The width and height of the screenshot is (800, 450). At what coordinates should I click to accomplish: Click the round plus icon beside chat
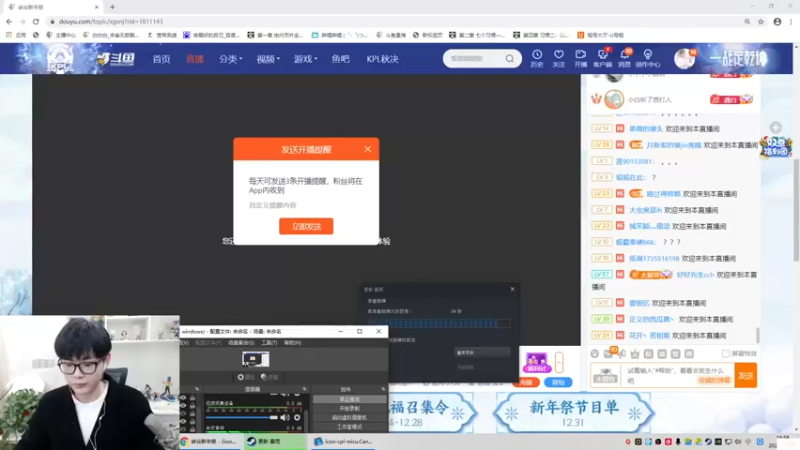776,128
